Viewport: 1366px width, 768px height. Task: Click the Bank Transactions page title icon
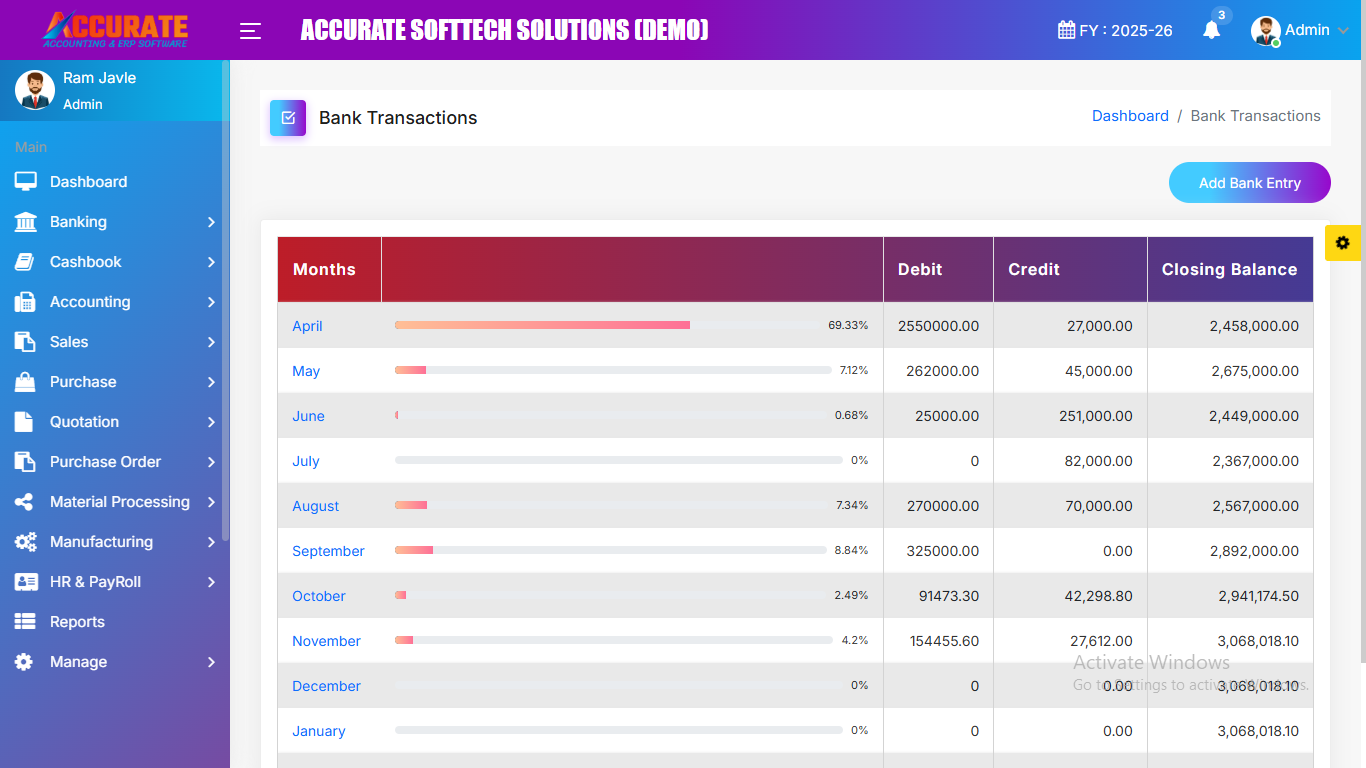tap(288, 118)
